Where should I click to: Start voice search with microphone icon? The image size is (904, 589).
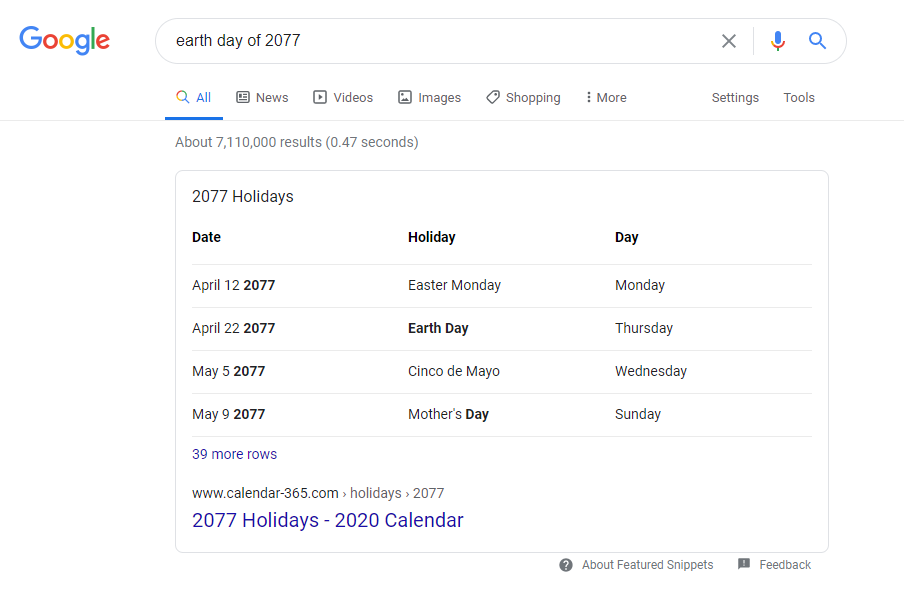pyautogui.click(x=778, y=41)
